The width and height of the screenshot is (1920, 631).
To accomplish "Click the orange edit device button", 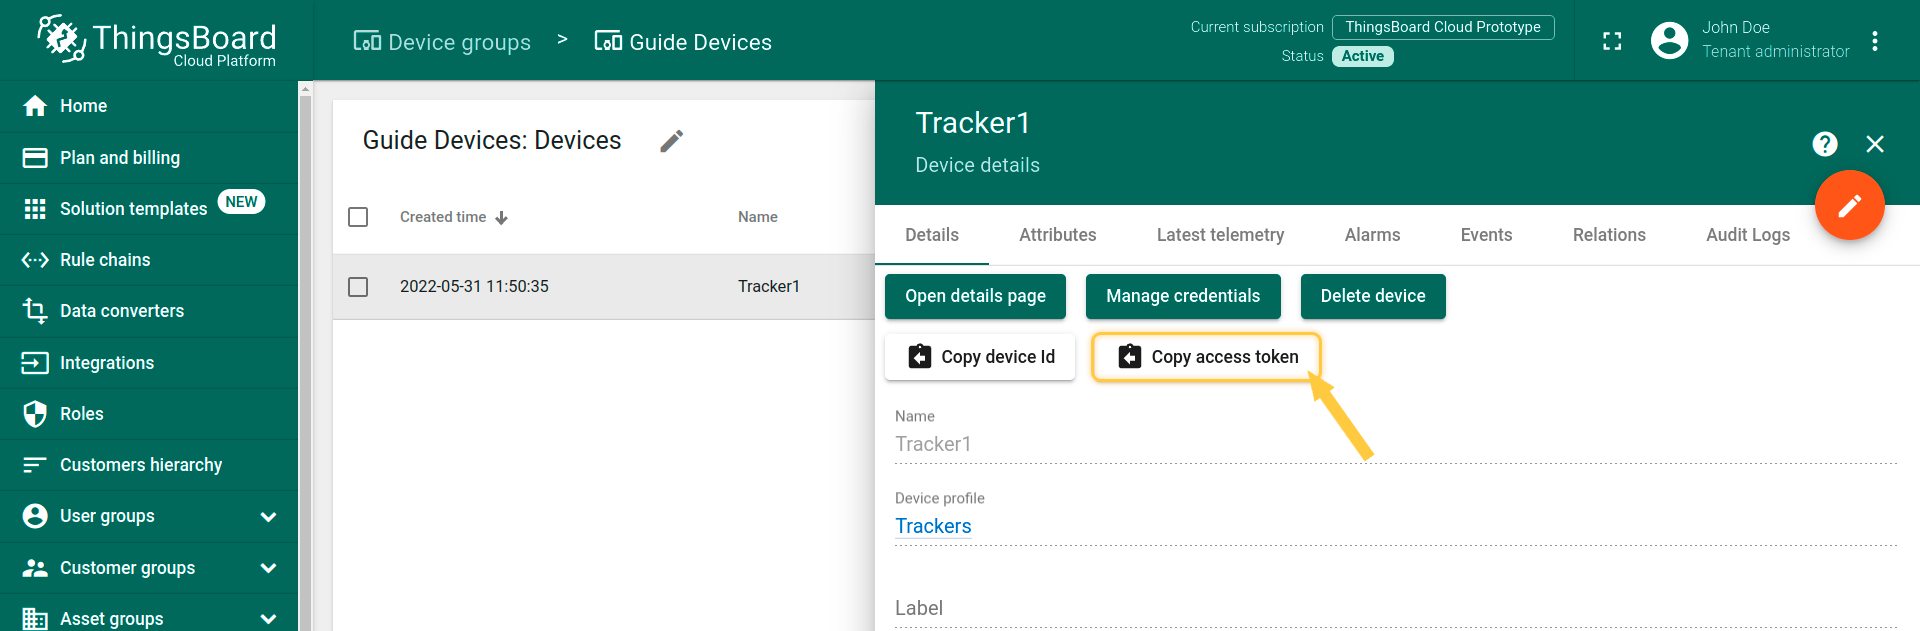I will (1850, 205).
